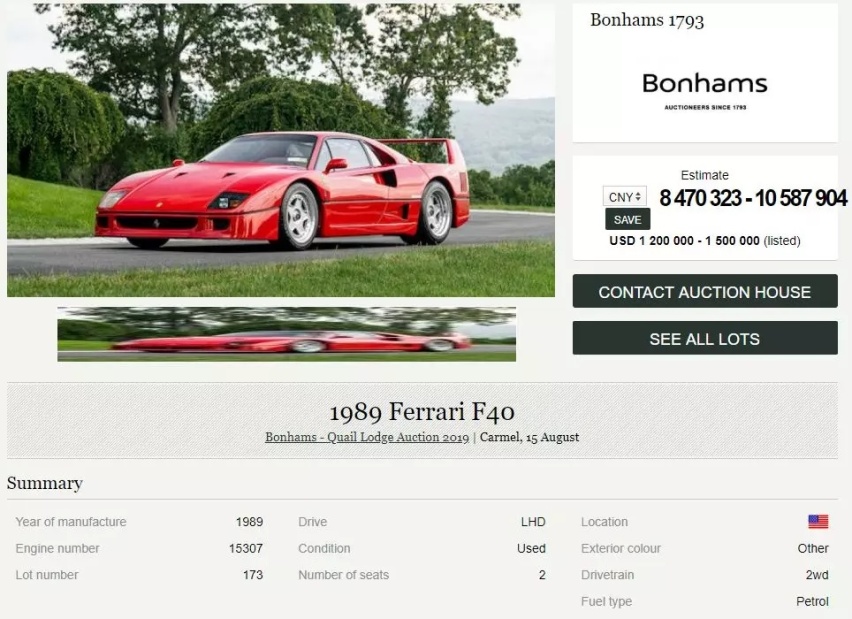Open the Bonhams Quail Lodge Auction 2019 link
Screen dimensions: 852x619
pyautogui.click(x=367, y=437)
